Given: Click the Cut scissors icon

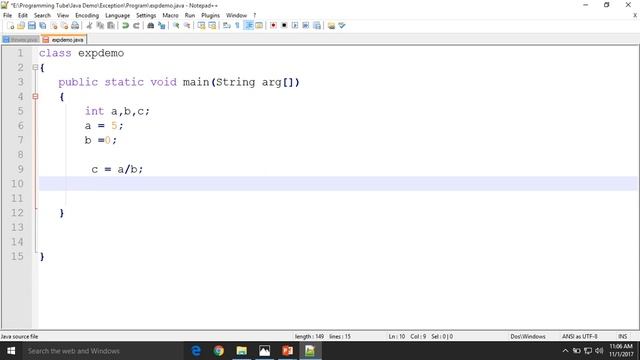Looking at the screenshot, I should (89, 26).
